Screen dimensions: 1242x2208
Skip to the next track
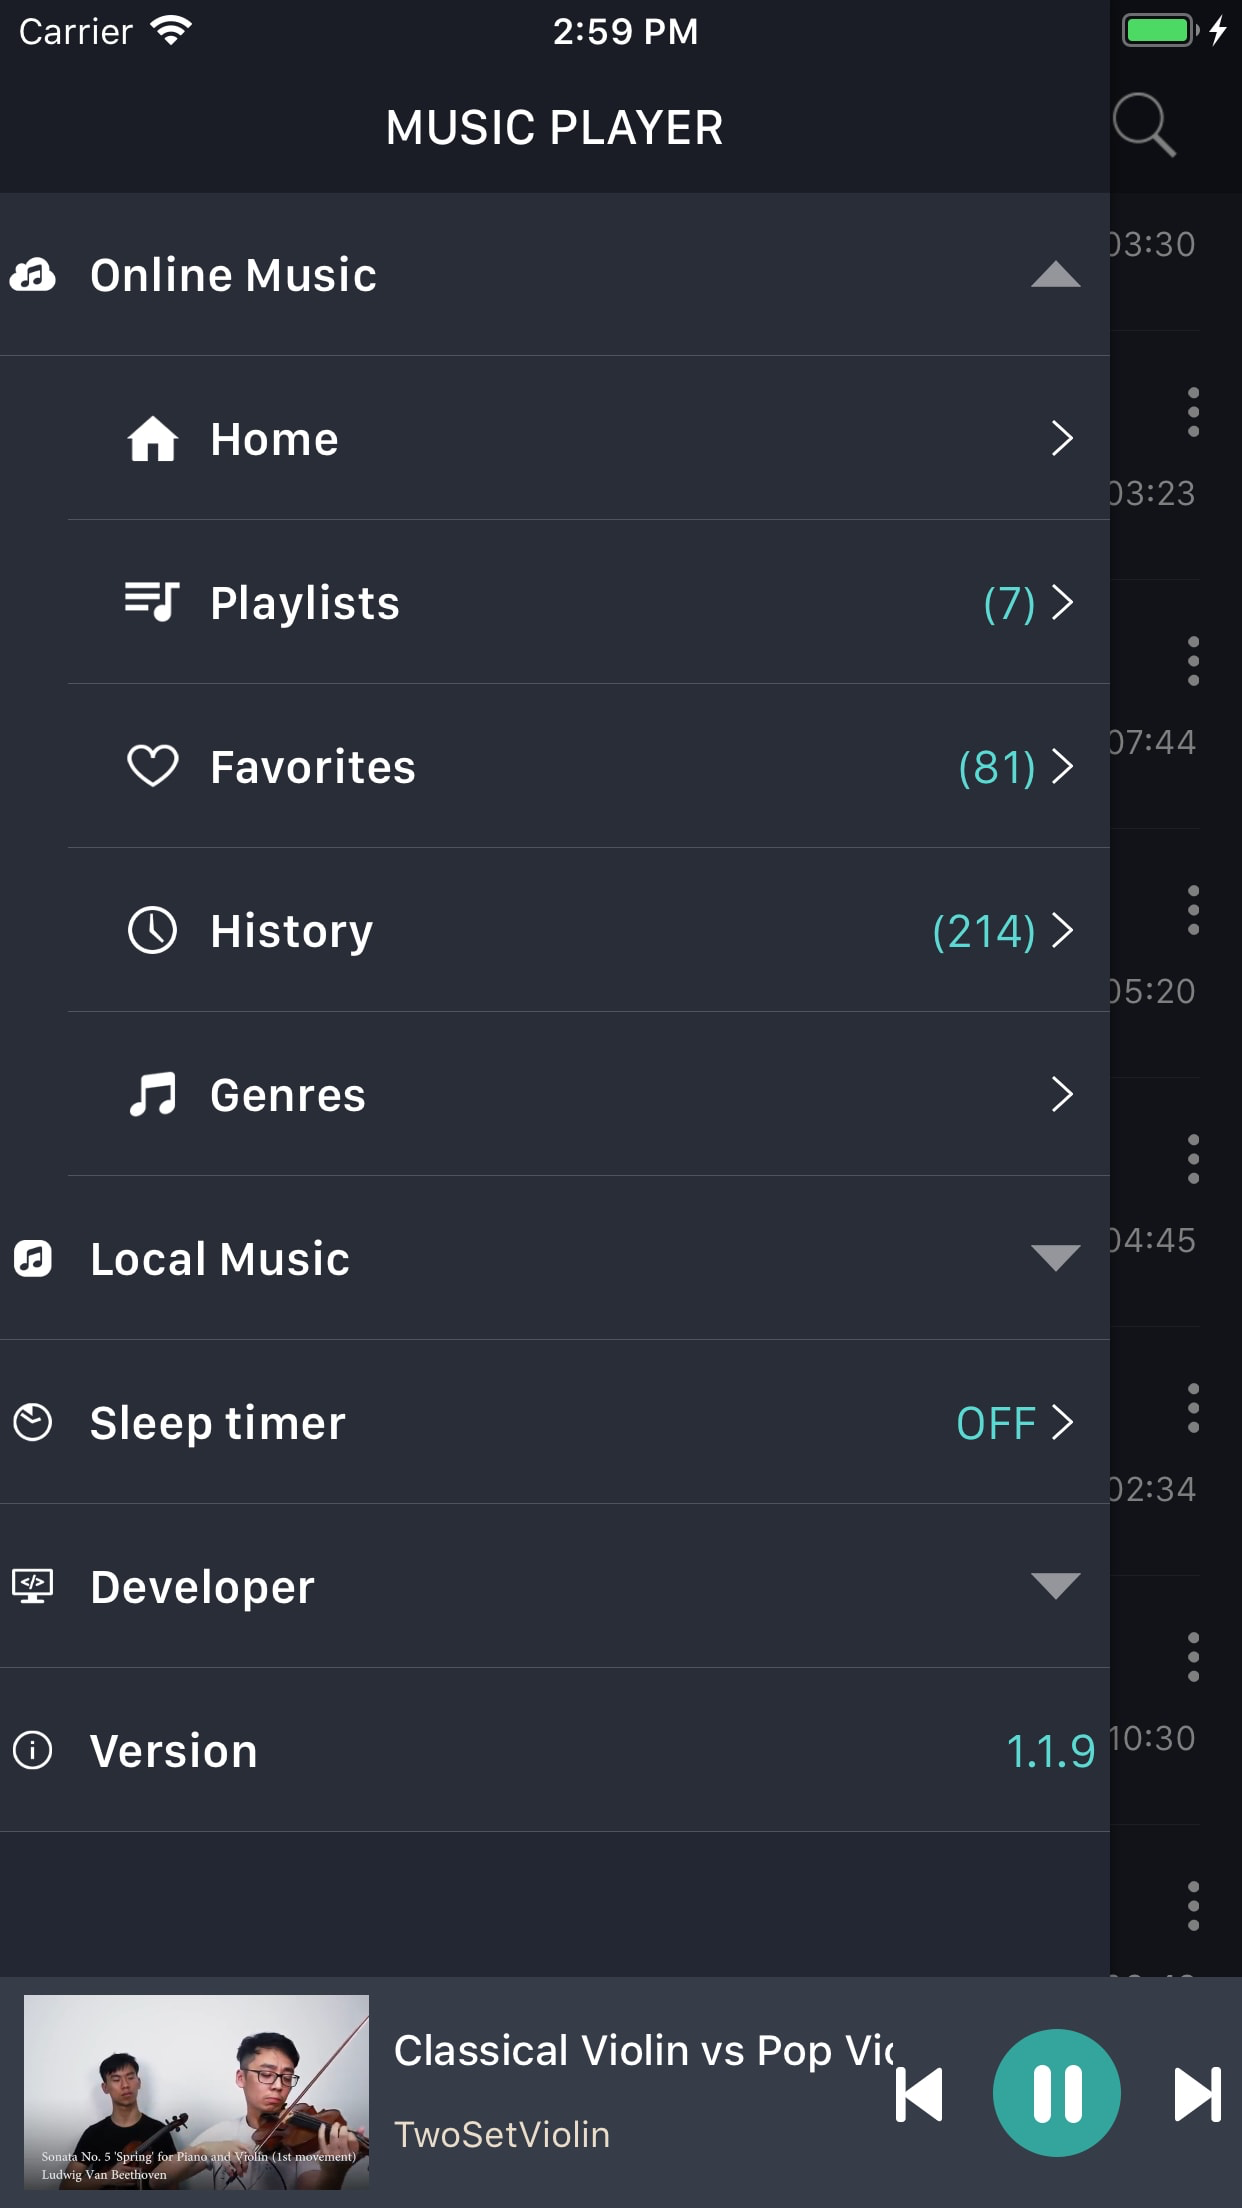pos(1197,2094)
